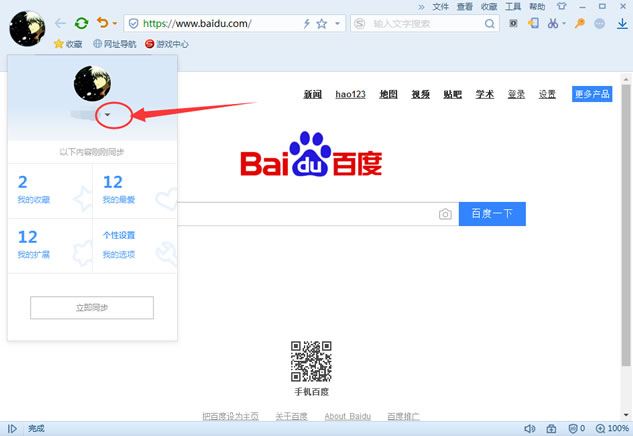Click the ad-block shield icon showing 0
Screen dimensions: 633x436
(x=577, y=428)
